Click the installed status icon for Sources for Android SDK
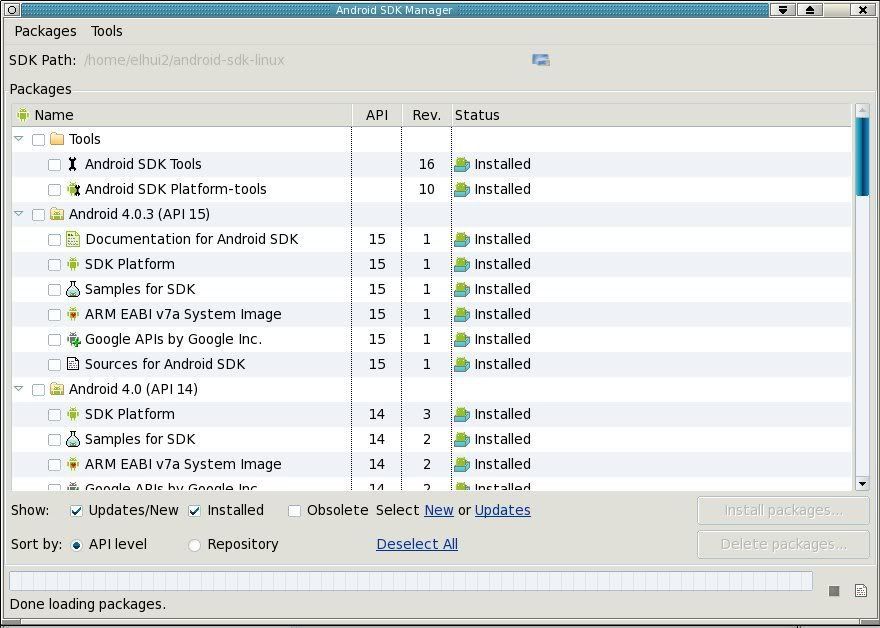The height and width of the screenshot is (628, 880). pos(462,364)
